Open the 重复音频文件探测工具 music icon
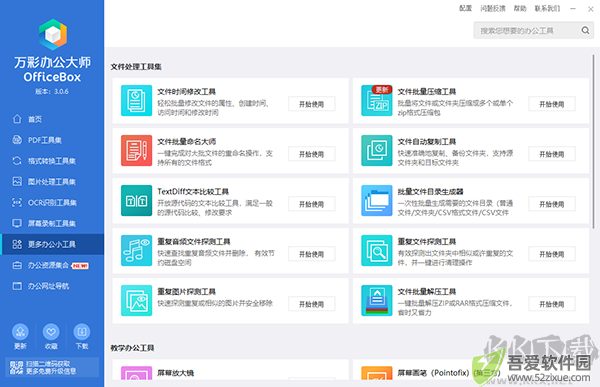This screenshot has height=387, width=600. 136,250
